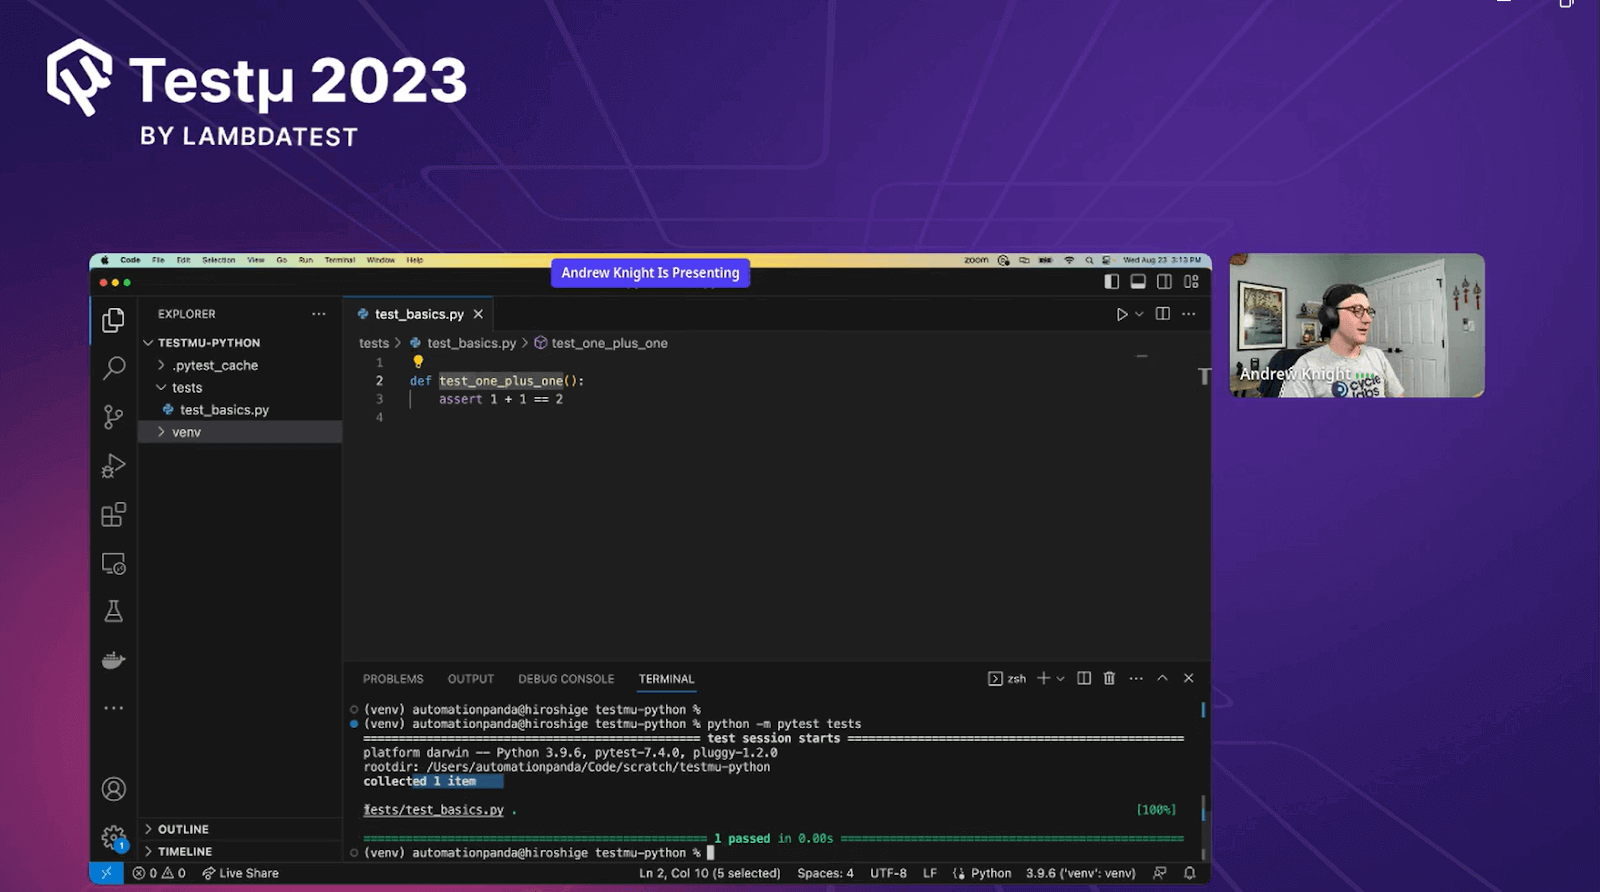Open notifications bell in status bar
This screenshot has height=892, width=1600.
click(x=1190, y=873)
